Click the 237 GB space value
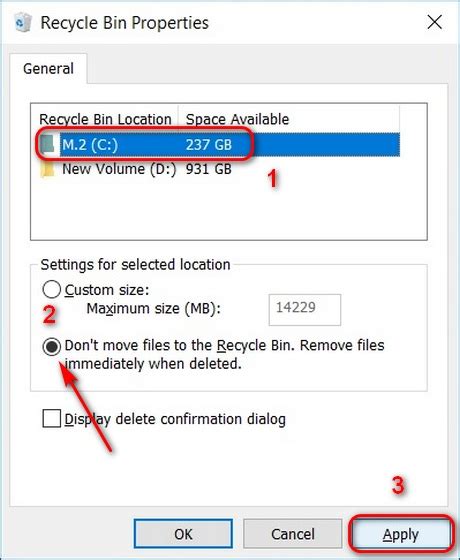The width and height of the screenshot is (460, 560). (x=209, y=145)
